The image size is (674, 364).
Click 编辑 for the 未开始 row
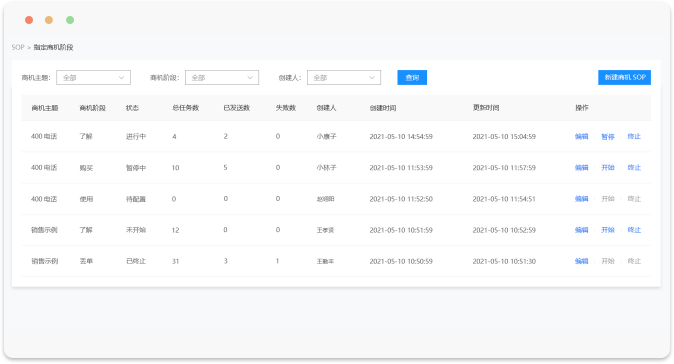[x=581, y=230]
